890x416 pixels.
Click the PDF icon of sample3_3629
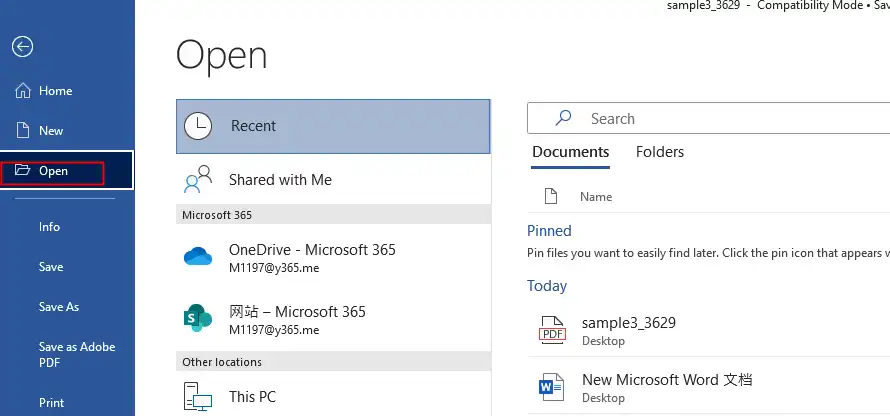[552, 330]
